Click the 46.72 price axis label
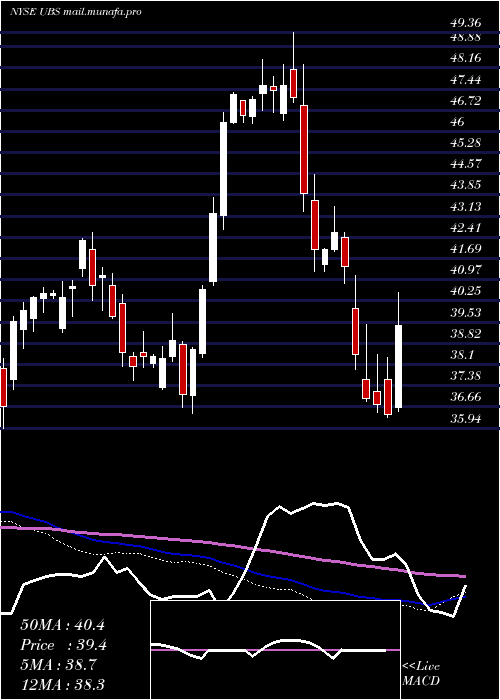This screenshot has width=500, height=700. [466, 101]
